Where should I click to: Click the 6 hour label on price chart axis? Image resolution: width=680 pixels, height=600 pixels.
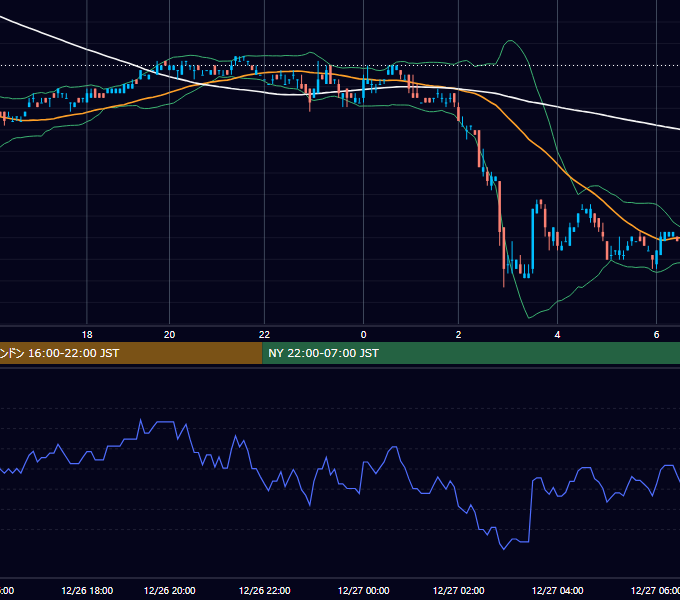pyautogui.click(x=656, y=334)
